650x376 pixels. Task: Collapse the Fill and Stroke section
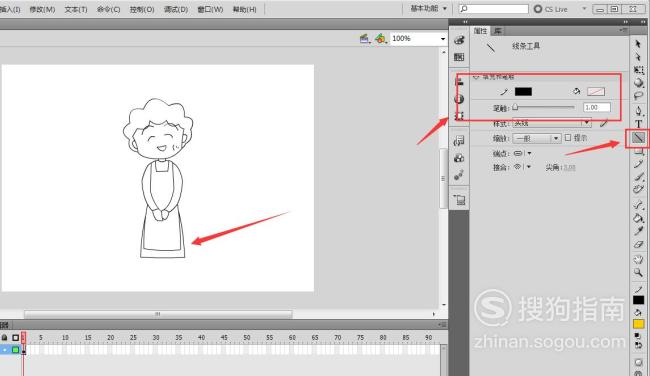click(x=476, y=77)
